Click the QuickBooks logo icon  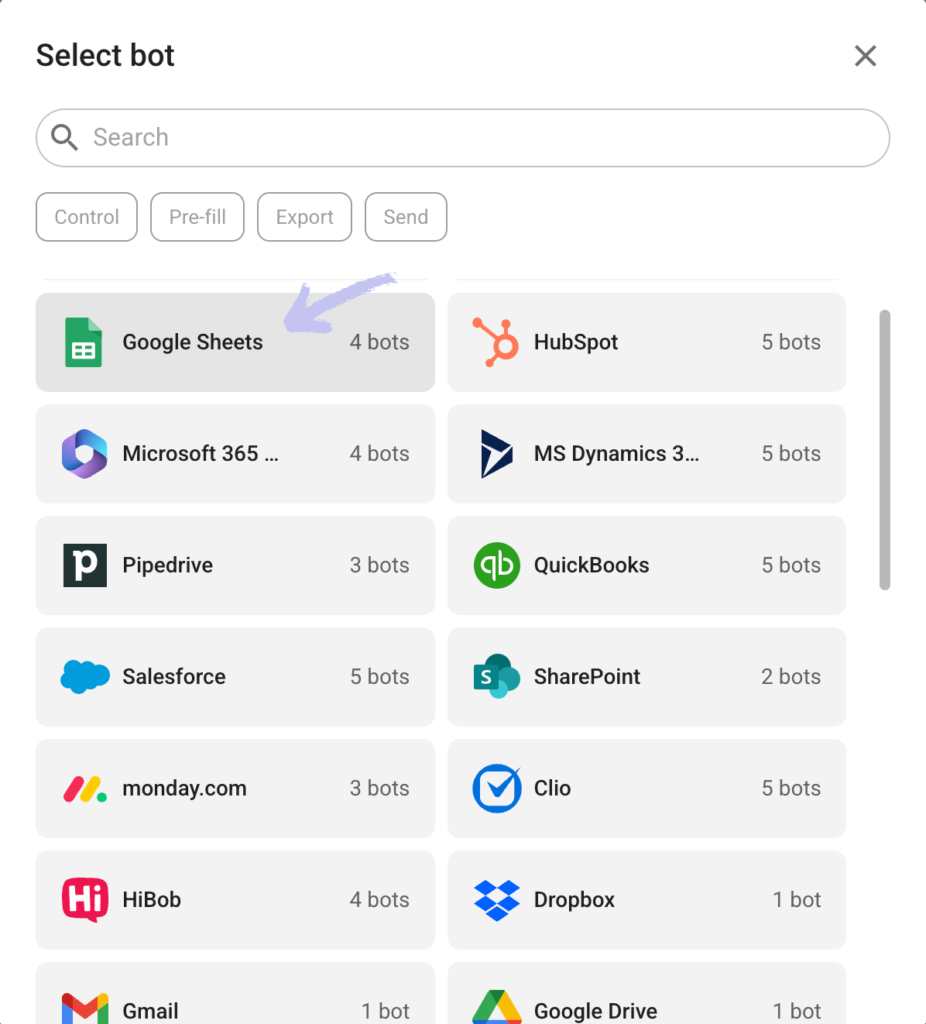click(497, 566)
